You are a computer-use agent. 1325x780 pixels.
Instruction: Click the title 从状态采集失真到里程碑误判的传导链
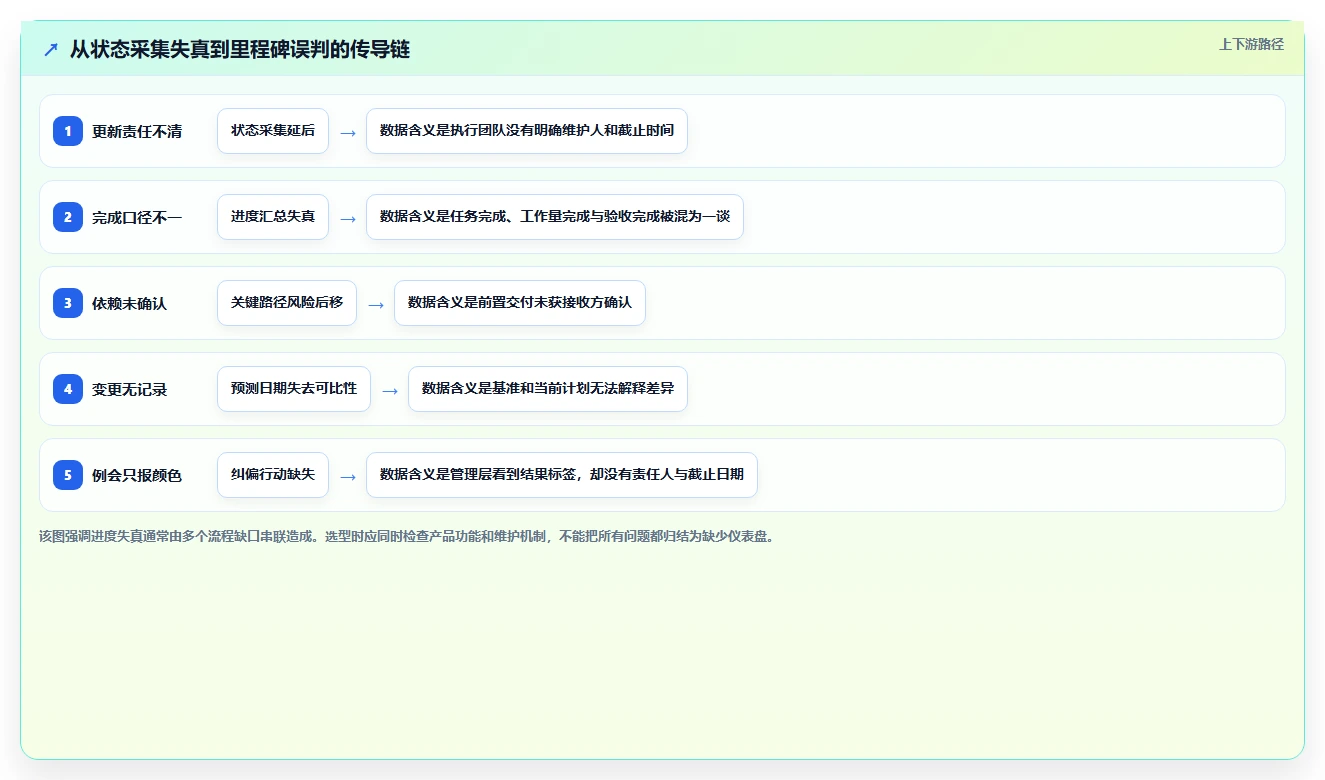point(240,49)
